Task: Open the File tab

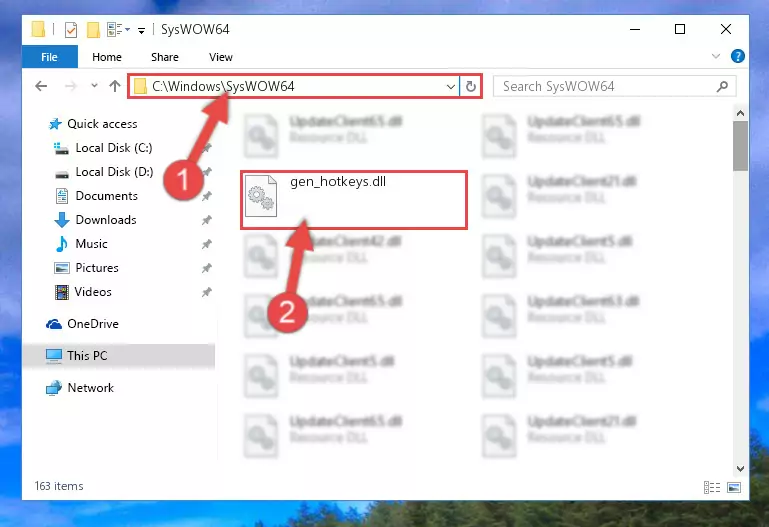Action: [x=50, y=57]
